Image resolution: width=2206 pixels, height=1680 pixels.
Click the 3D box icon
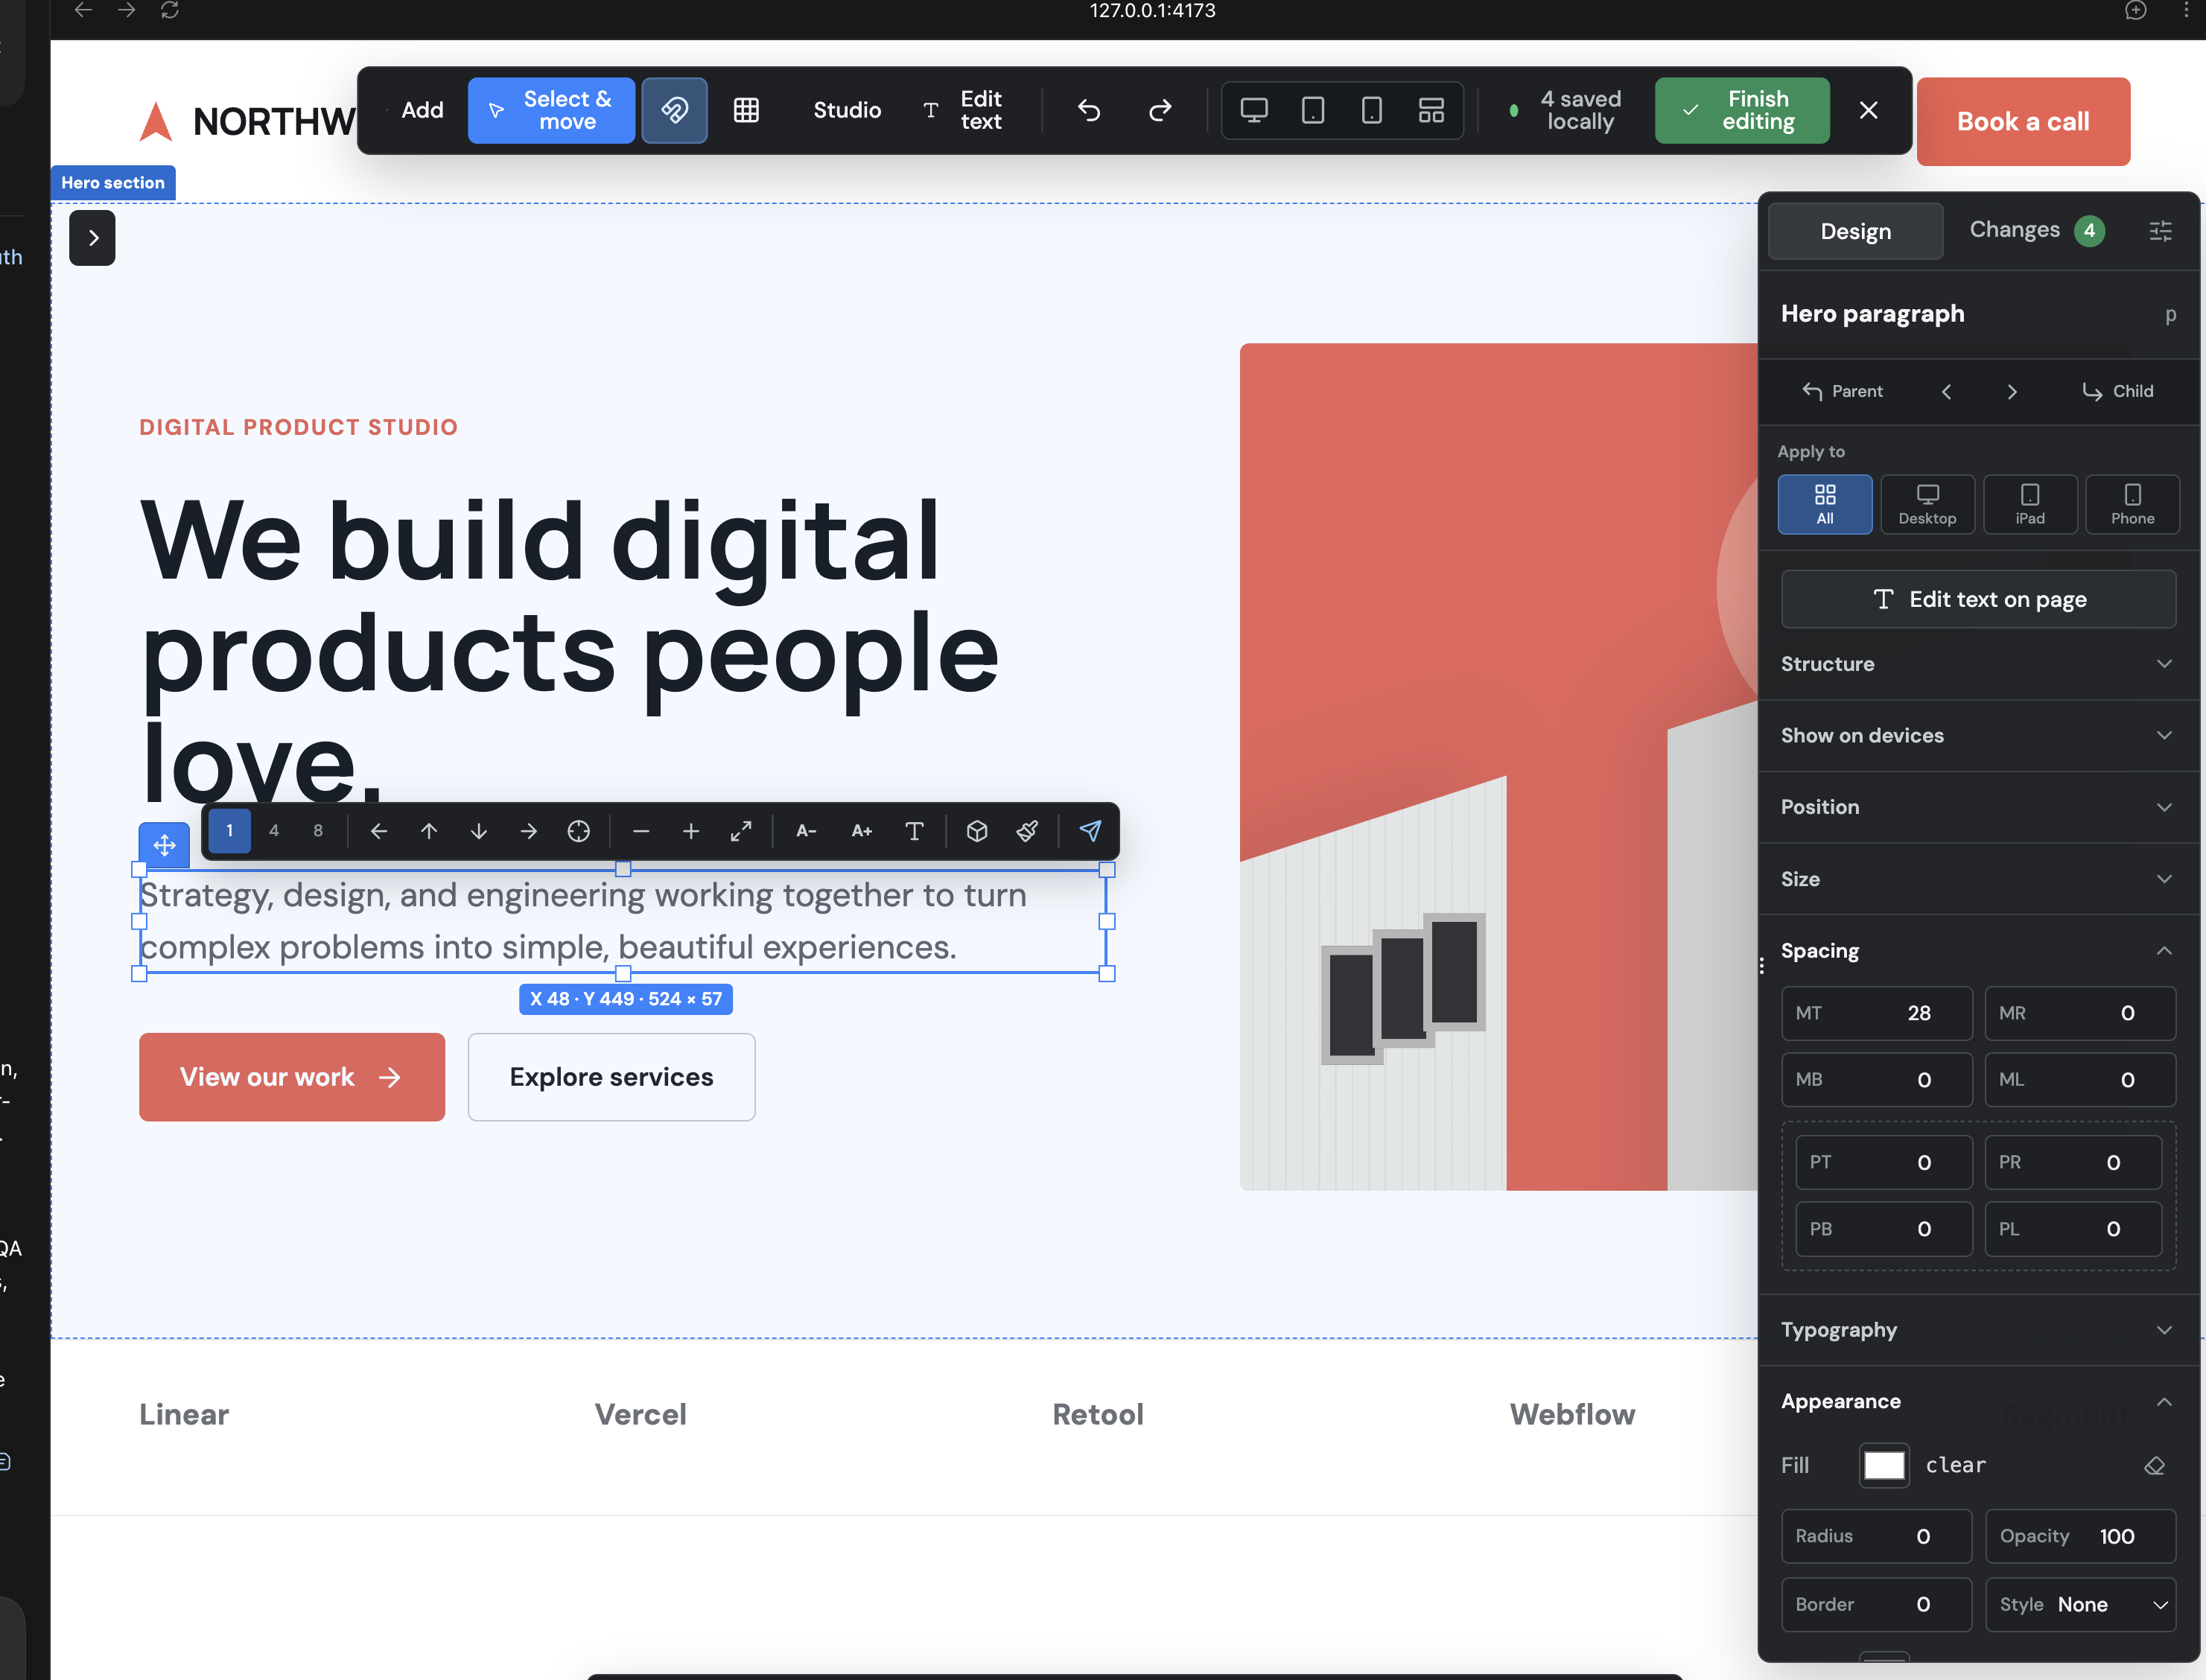pos(977,831)
